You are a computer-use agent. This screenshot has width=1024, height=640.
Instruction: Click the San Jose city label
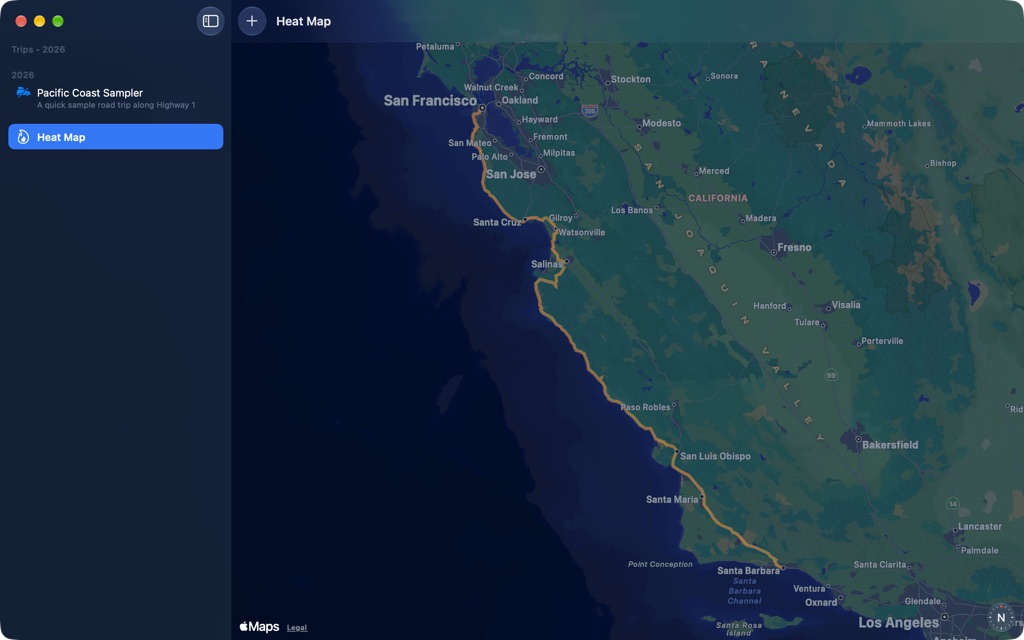511,174
